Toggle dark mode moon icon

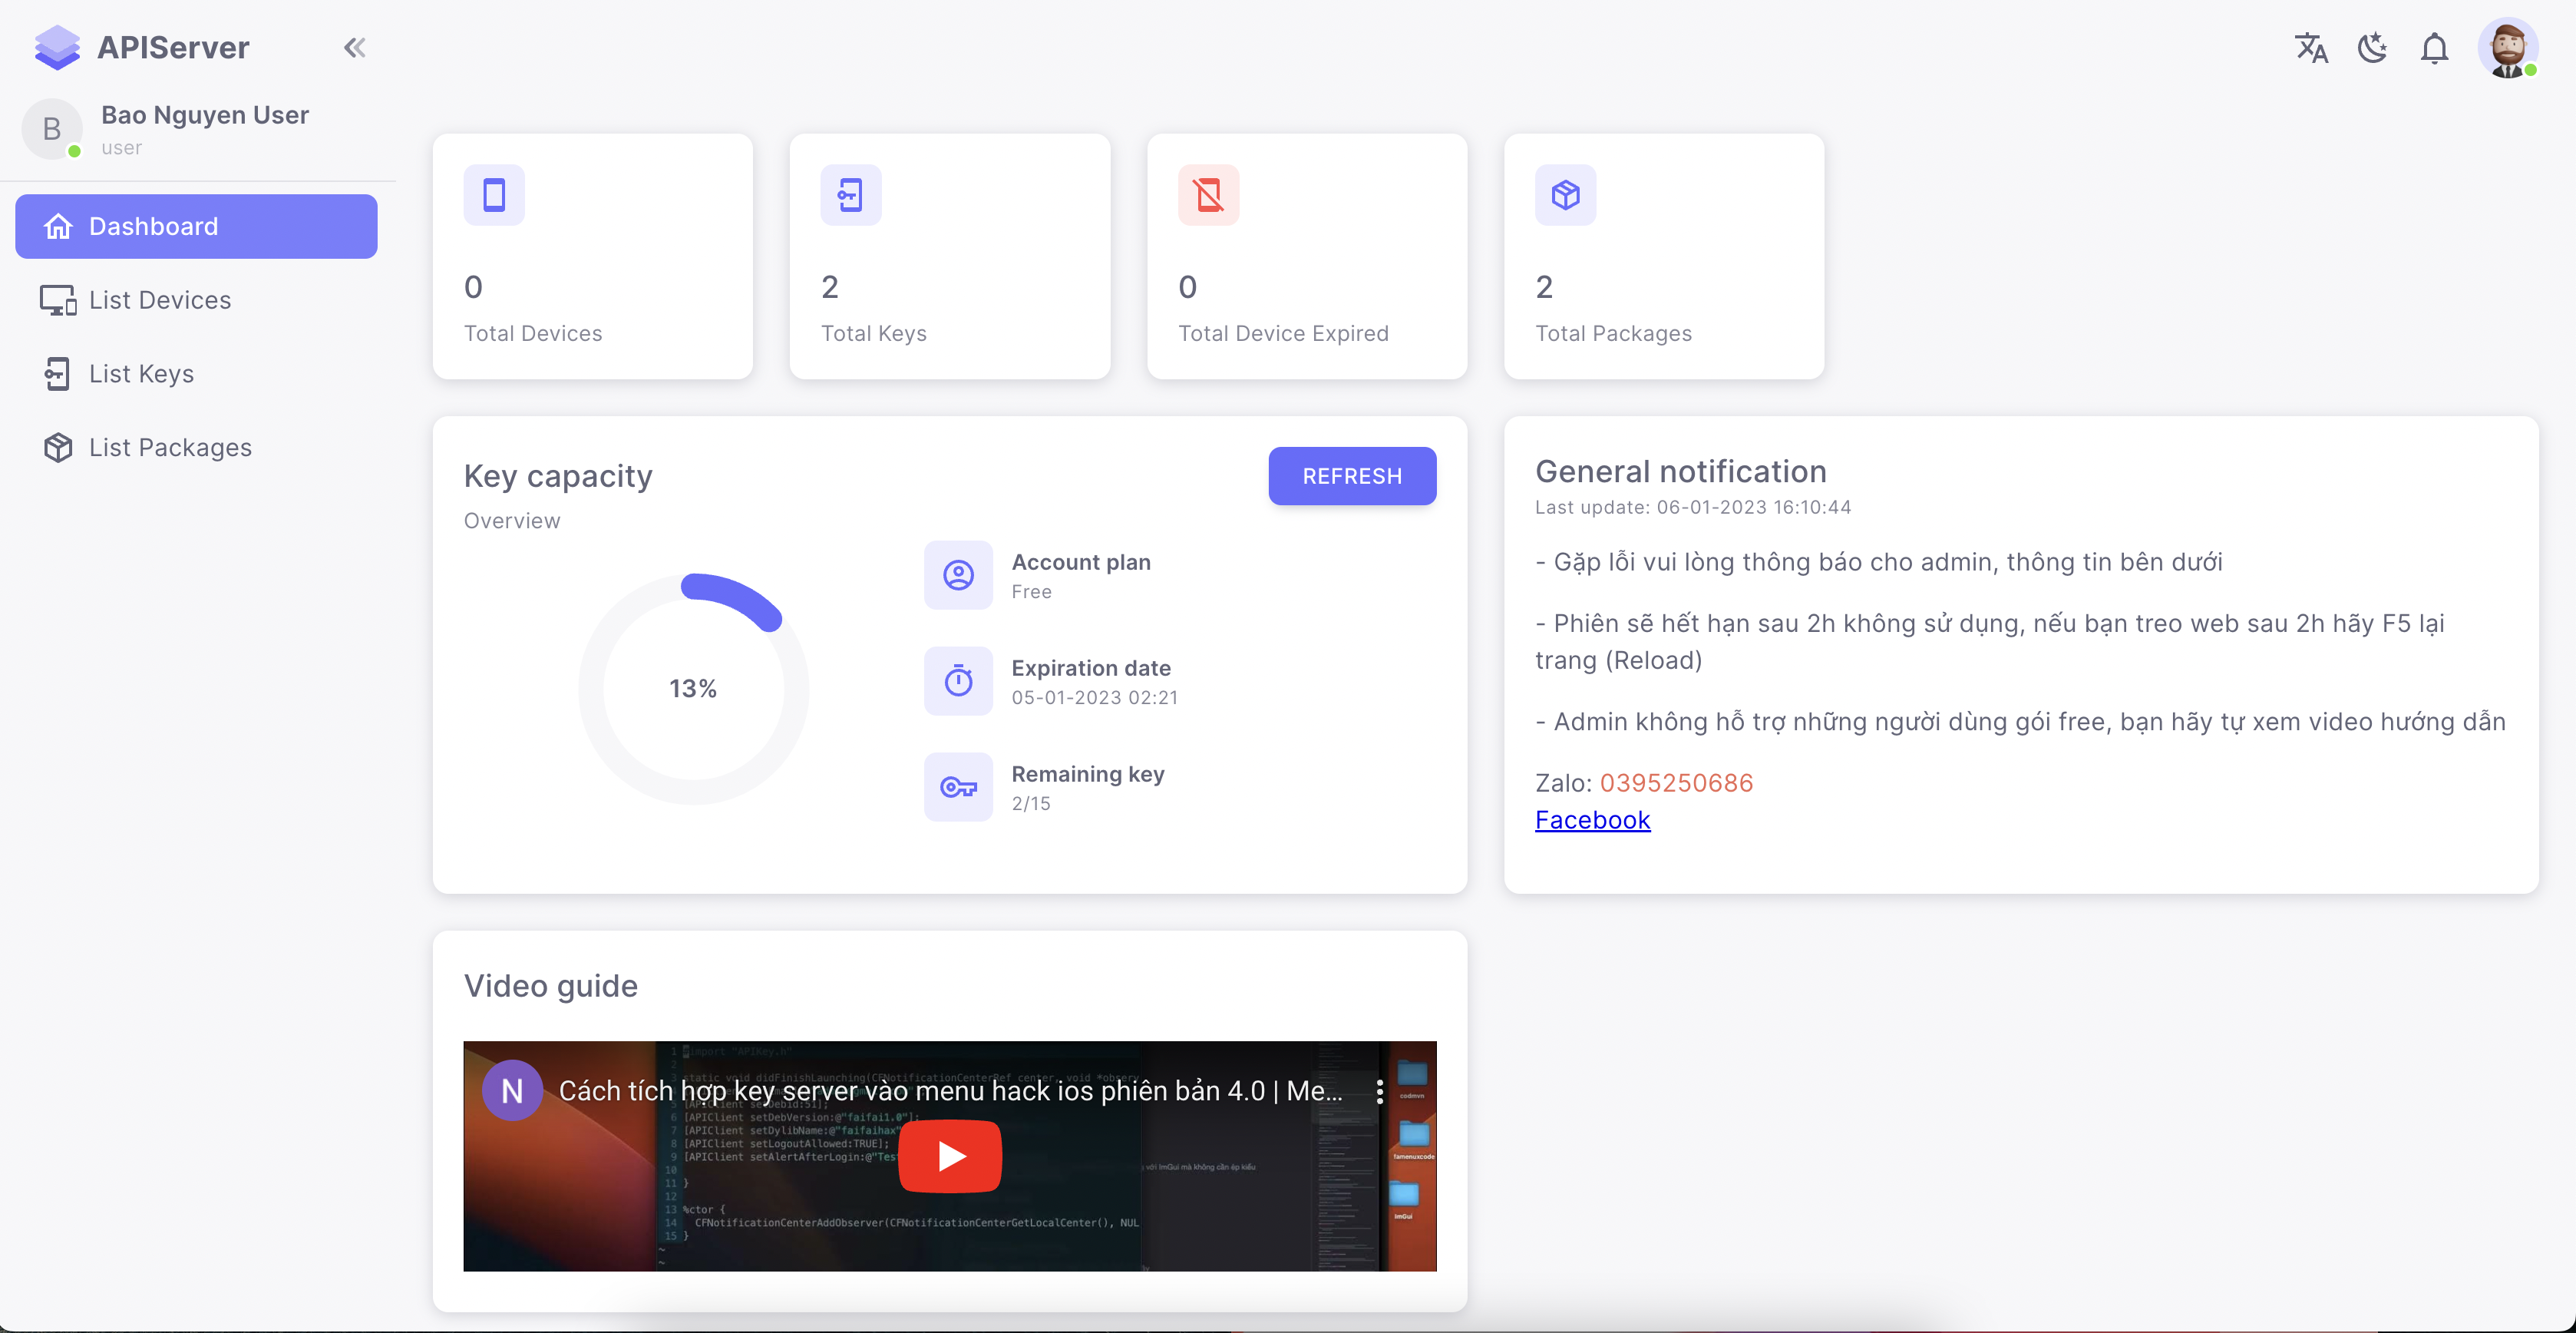[2372, 47]
